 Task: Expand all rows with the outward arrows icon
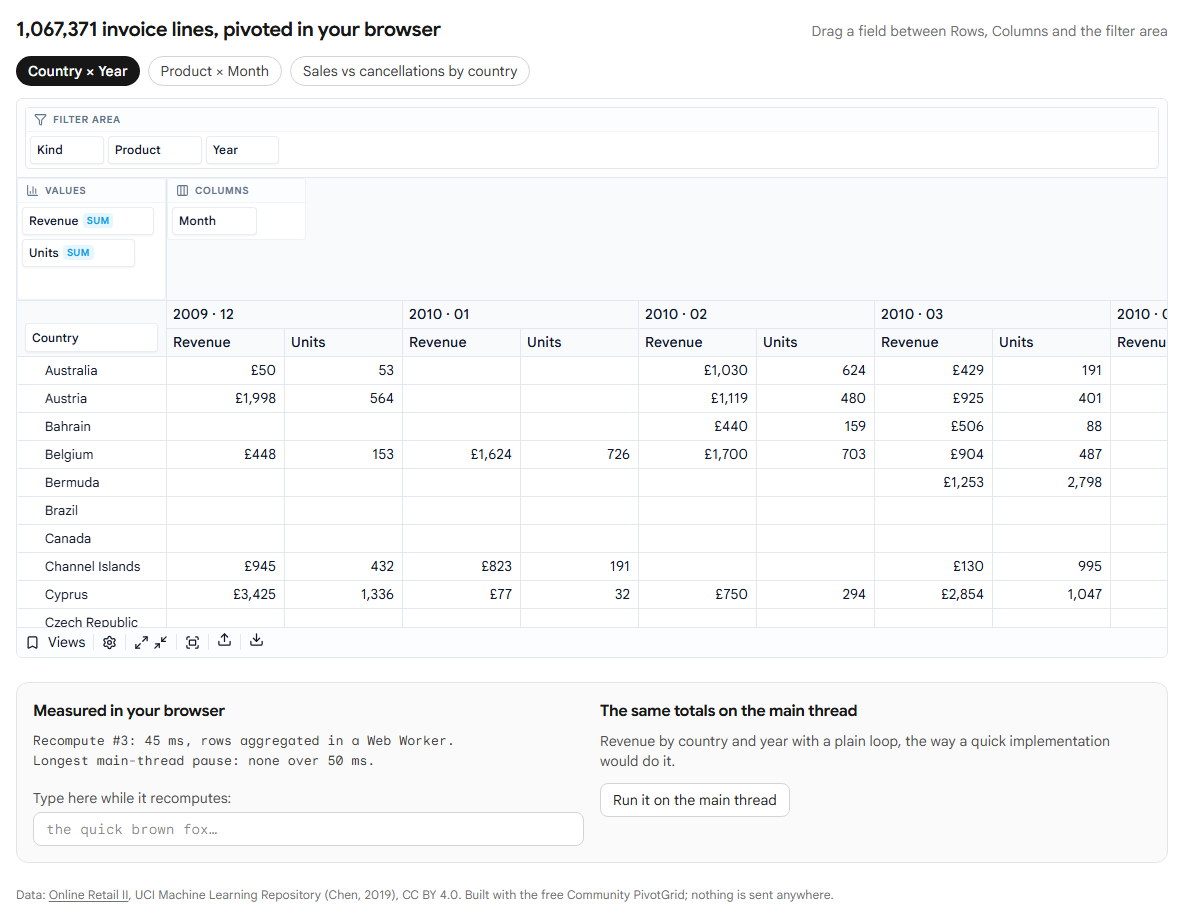pos(141,642)
